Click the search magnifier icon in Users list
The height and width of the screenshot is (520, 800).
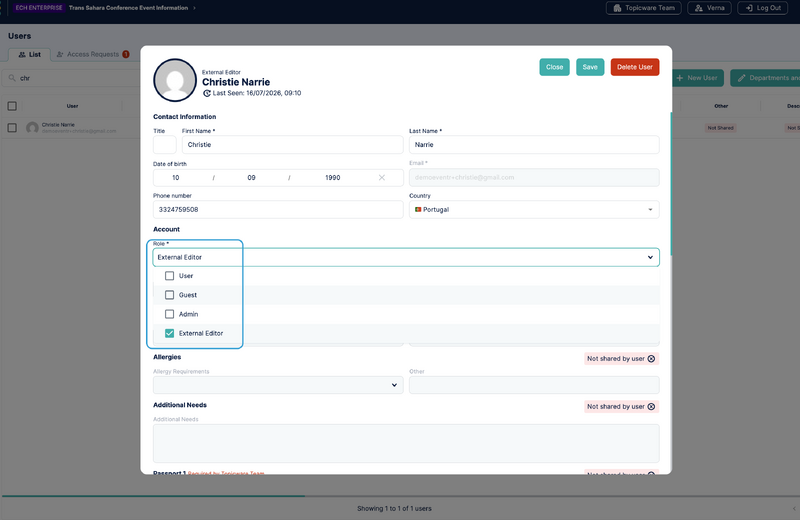pyautogui.click(x=12, y=78)
